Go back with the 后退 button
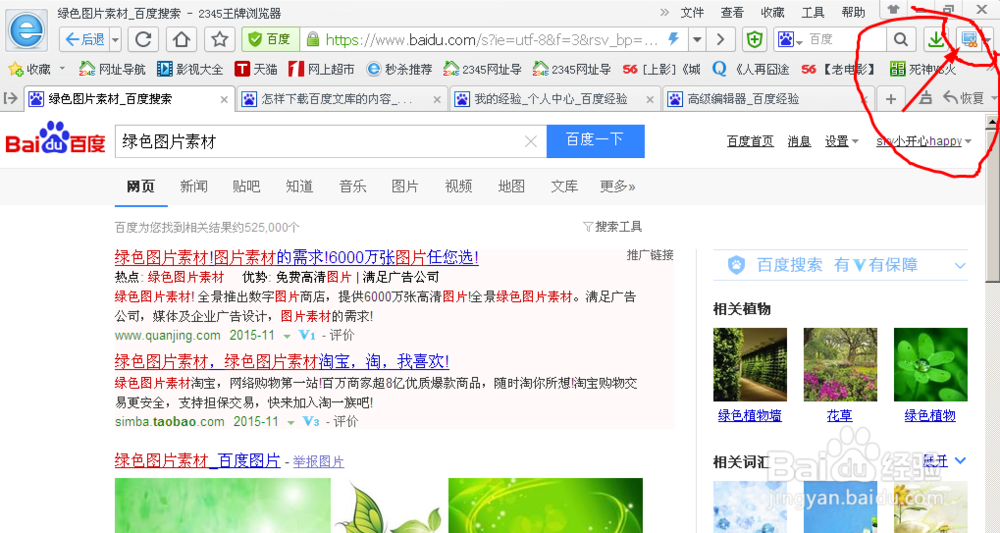The width and height of the screenshot is (1000, 533). 85,40
